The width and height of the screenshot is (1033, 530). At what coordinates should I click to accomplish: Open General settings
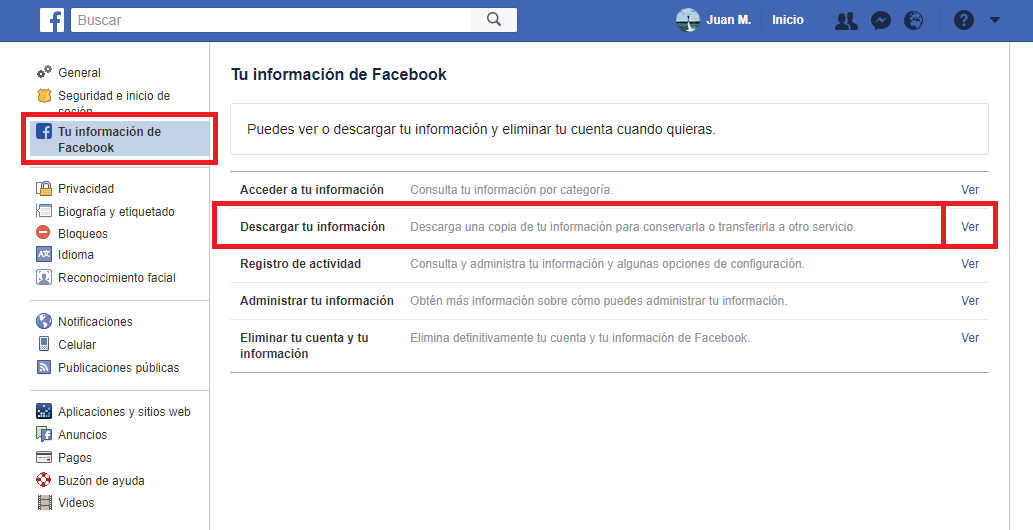click(79, 73)
